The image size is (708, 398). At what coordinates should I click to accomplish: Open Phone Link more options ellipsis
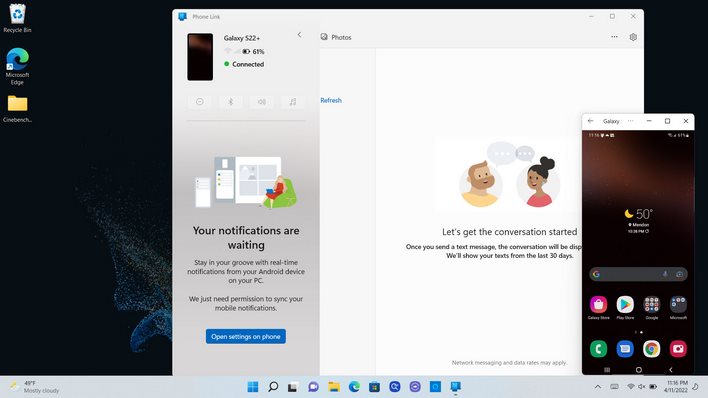point(615,37)
